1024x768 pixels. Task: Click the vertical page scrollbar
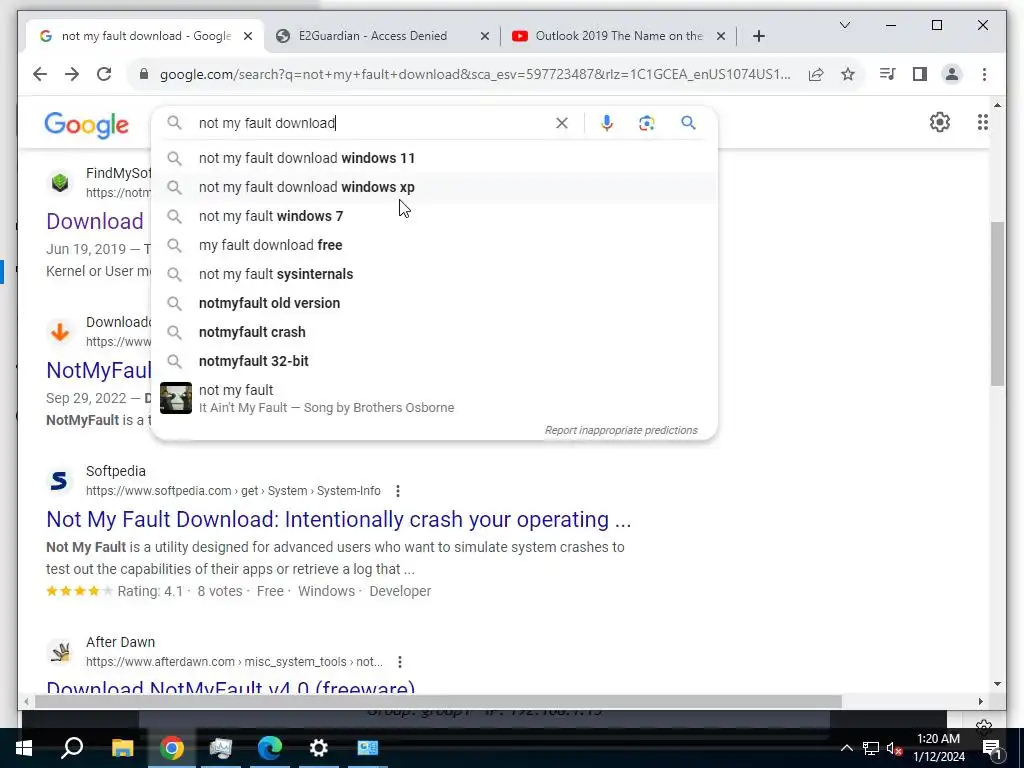997,304
